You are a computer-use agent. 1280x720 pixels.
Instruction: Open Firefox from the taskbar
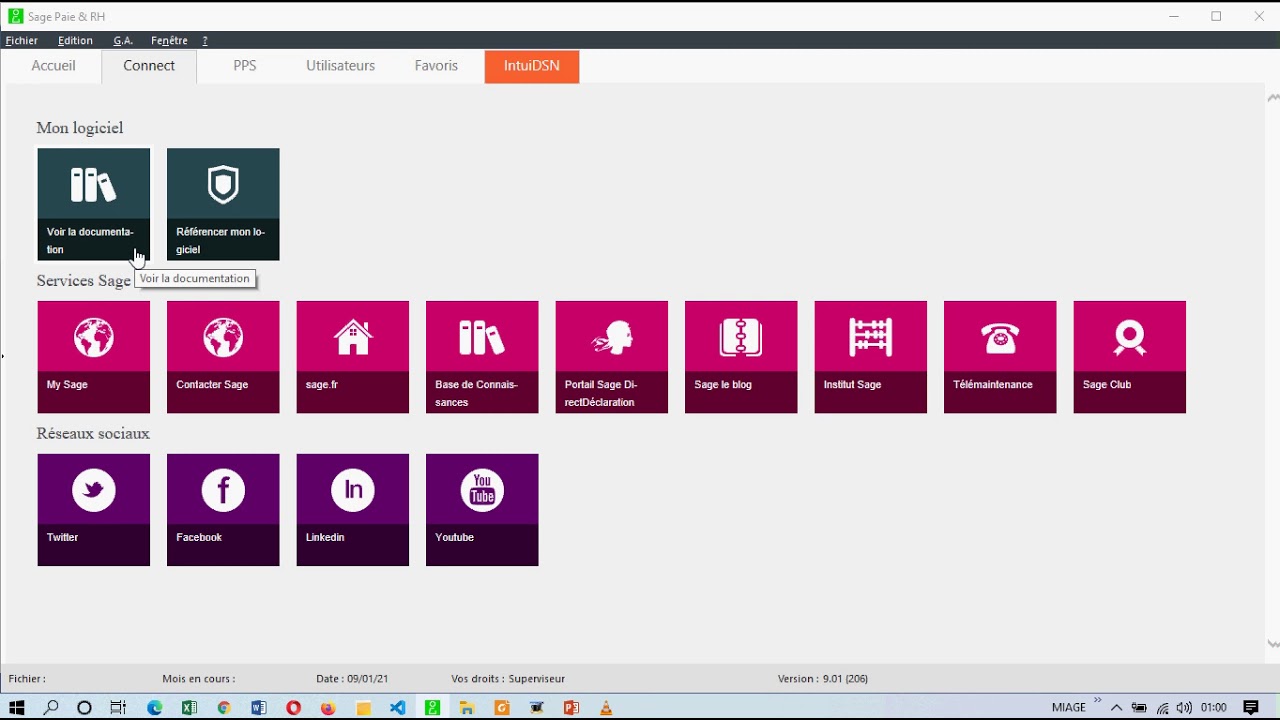pyautogui.click(x=328, y=708)
